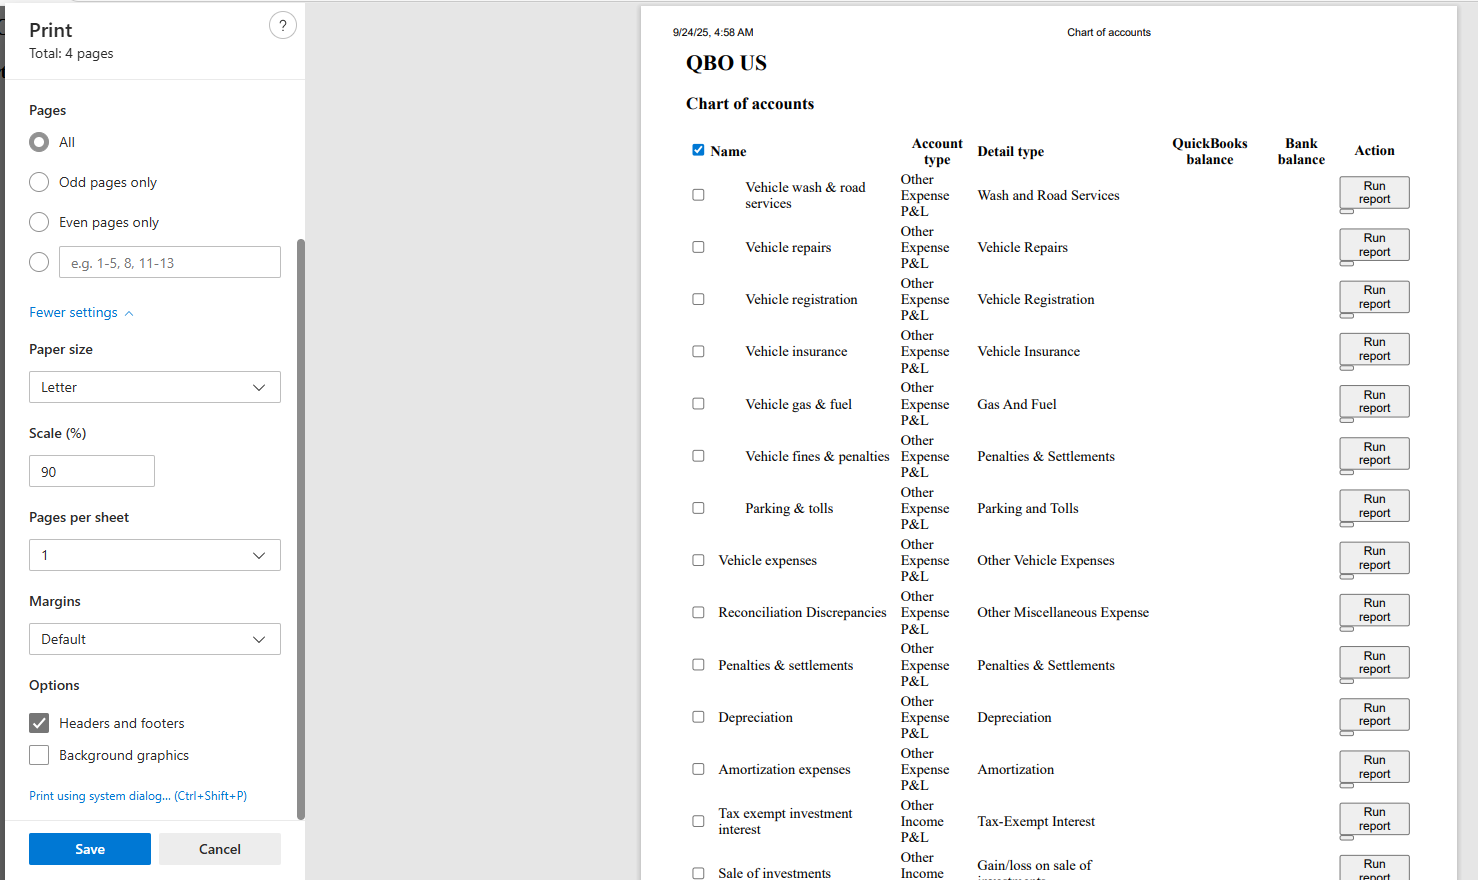This screenshot has height=880, width=1478.
Task: Click the 9/24/25, 4:58 AM page header
Action: pos(713,32)
